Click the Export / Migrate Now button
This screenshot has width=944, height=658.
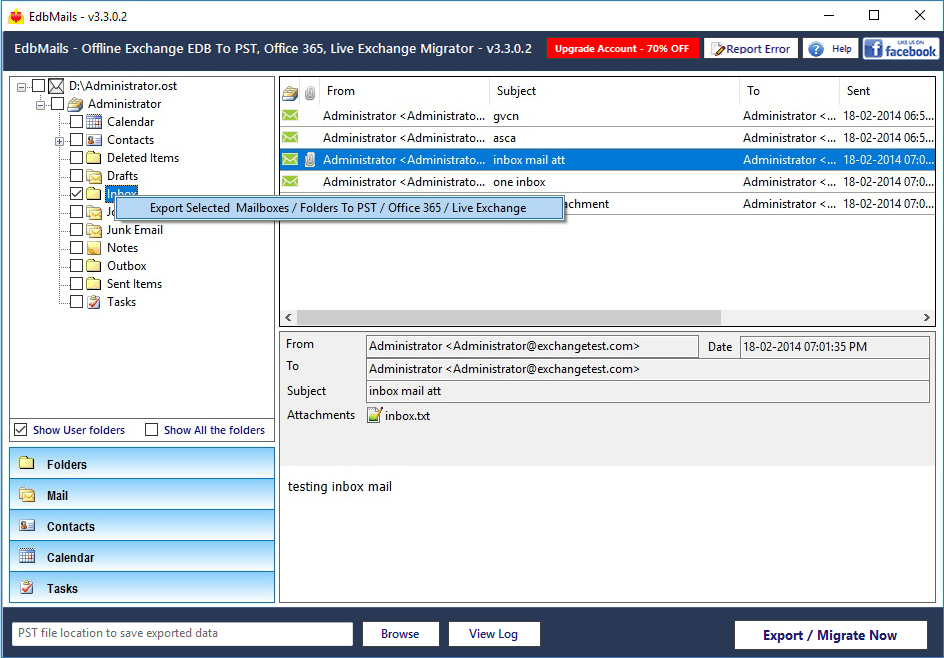830,635
